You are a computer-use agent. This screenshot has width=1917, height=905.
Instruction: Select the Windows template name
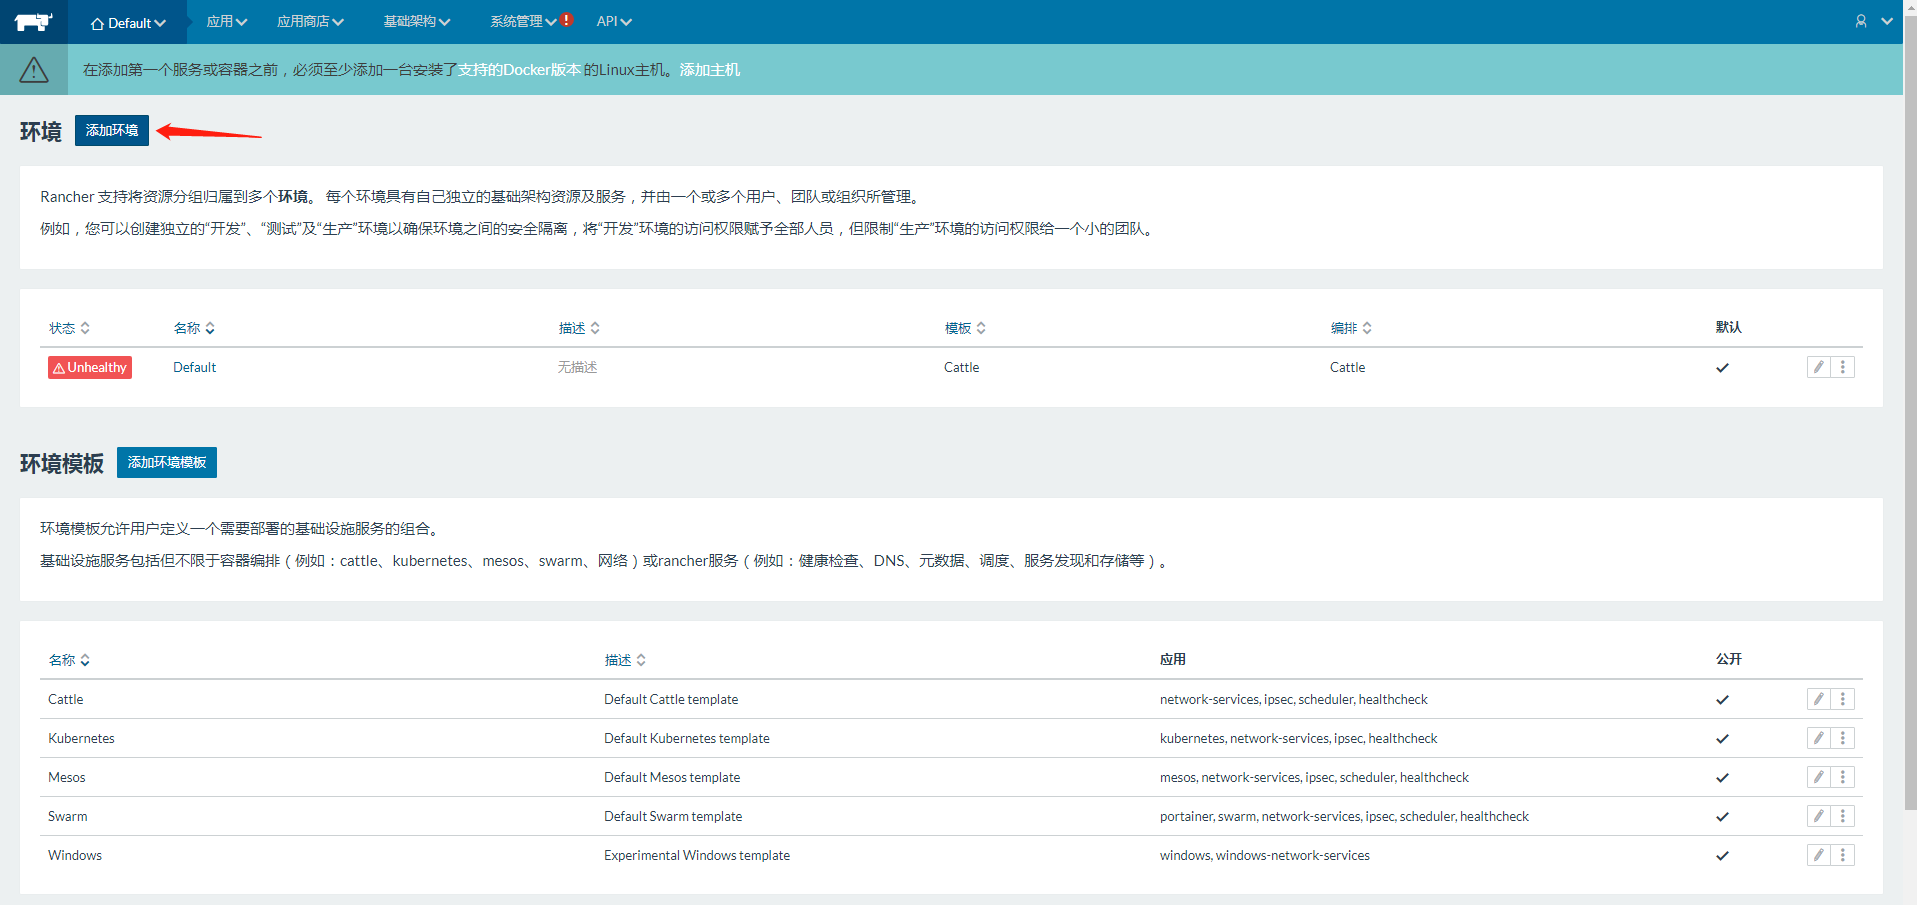75,855
